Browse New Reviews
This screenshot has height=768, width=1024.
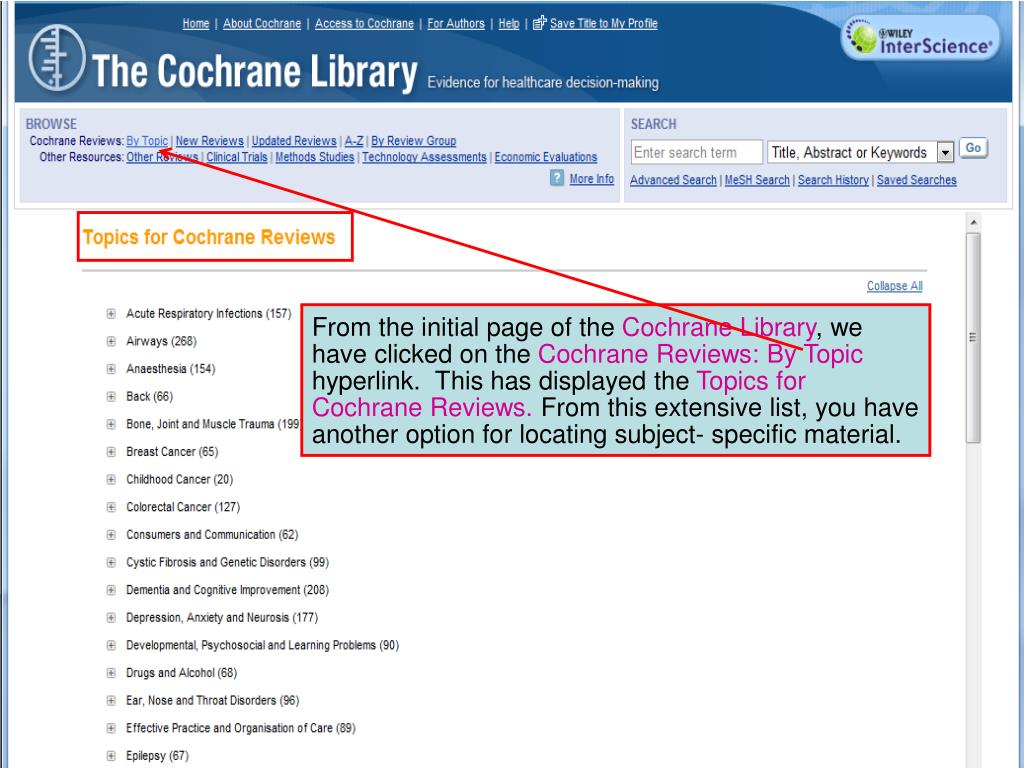point(210,140)
